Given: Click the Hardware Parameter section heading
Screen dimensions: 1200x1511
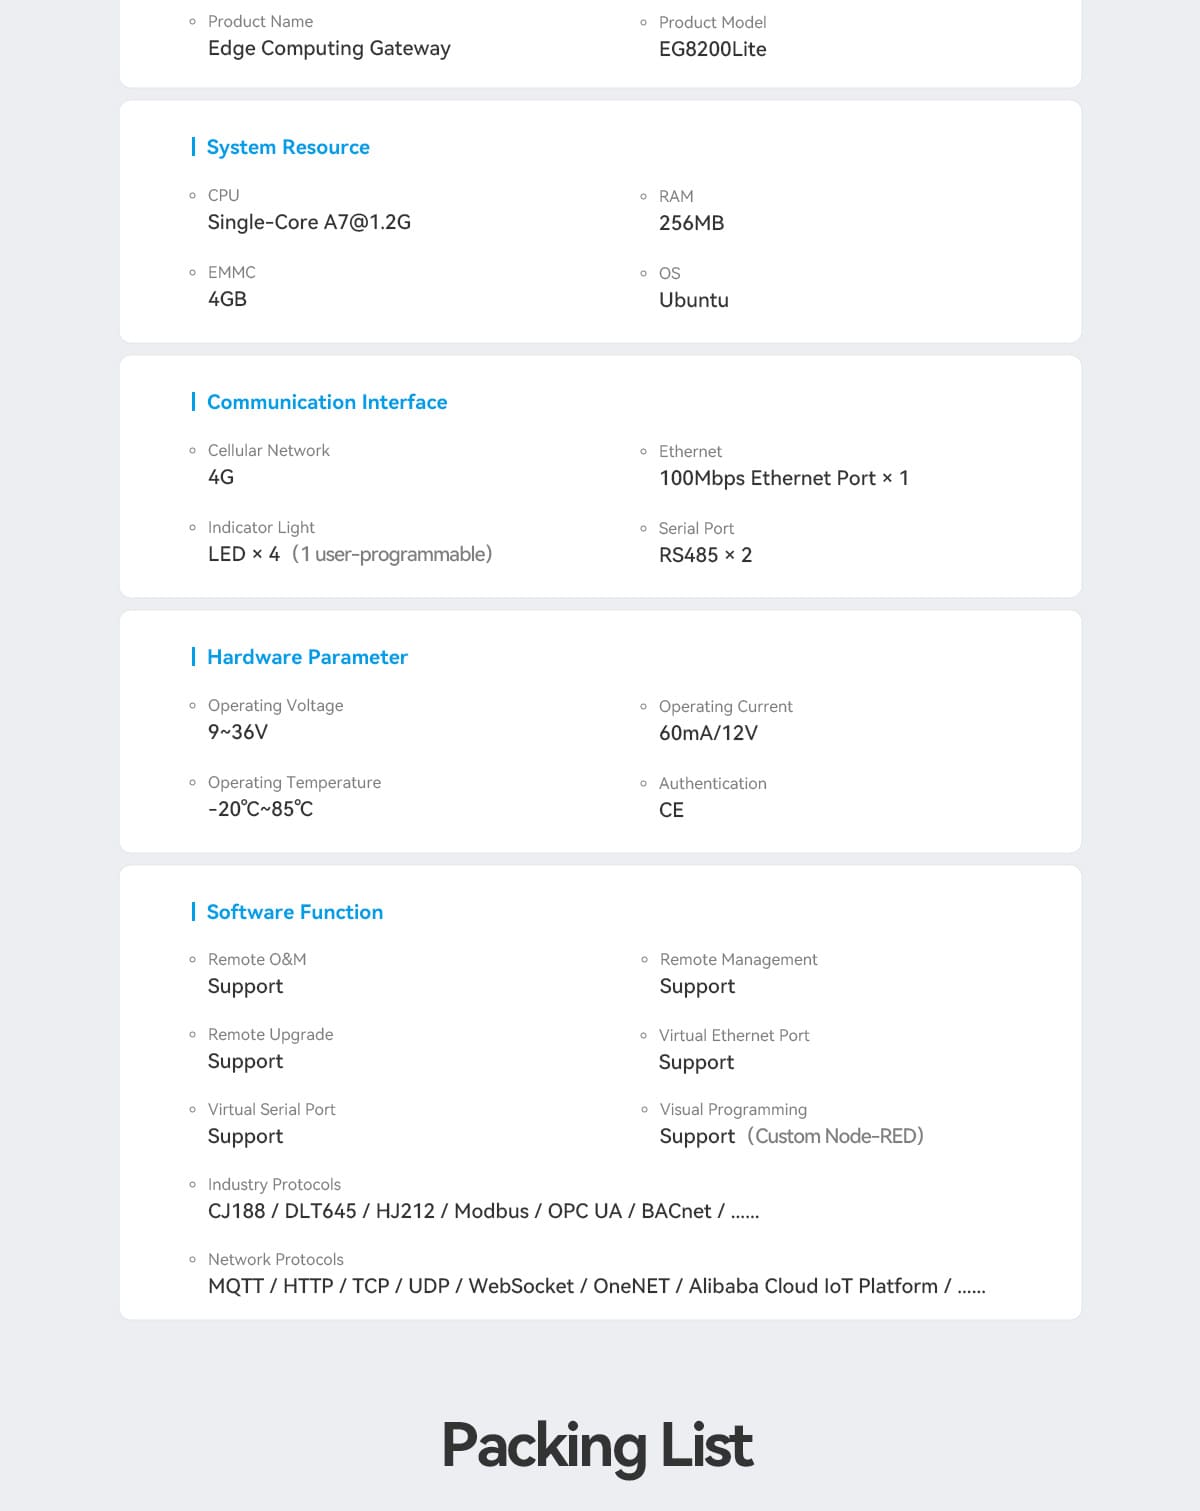Looking at the screenshot, I should pos(307,657).
